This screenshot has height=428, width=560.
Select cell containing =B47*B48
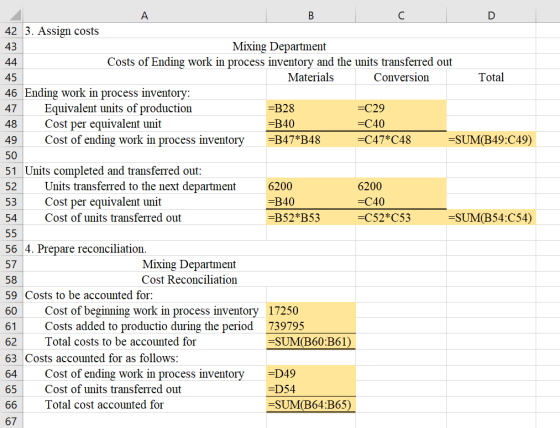[311, 140]
